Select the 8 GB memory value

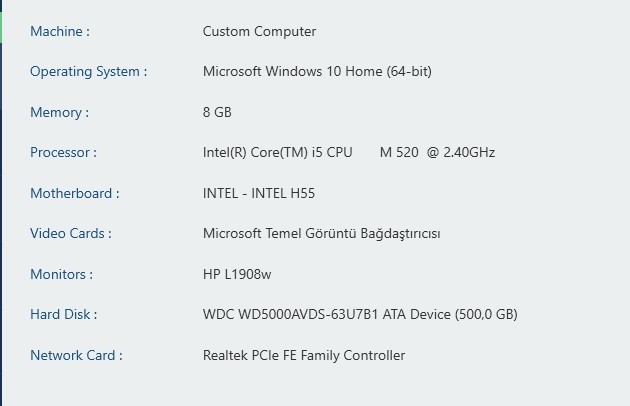coord(217,113)
